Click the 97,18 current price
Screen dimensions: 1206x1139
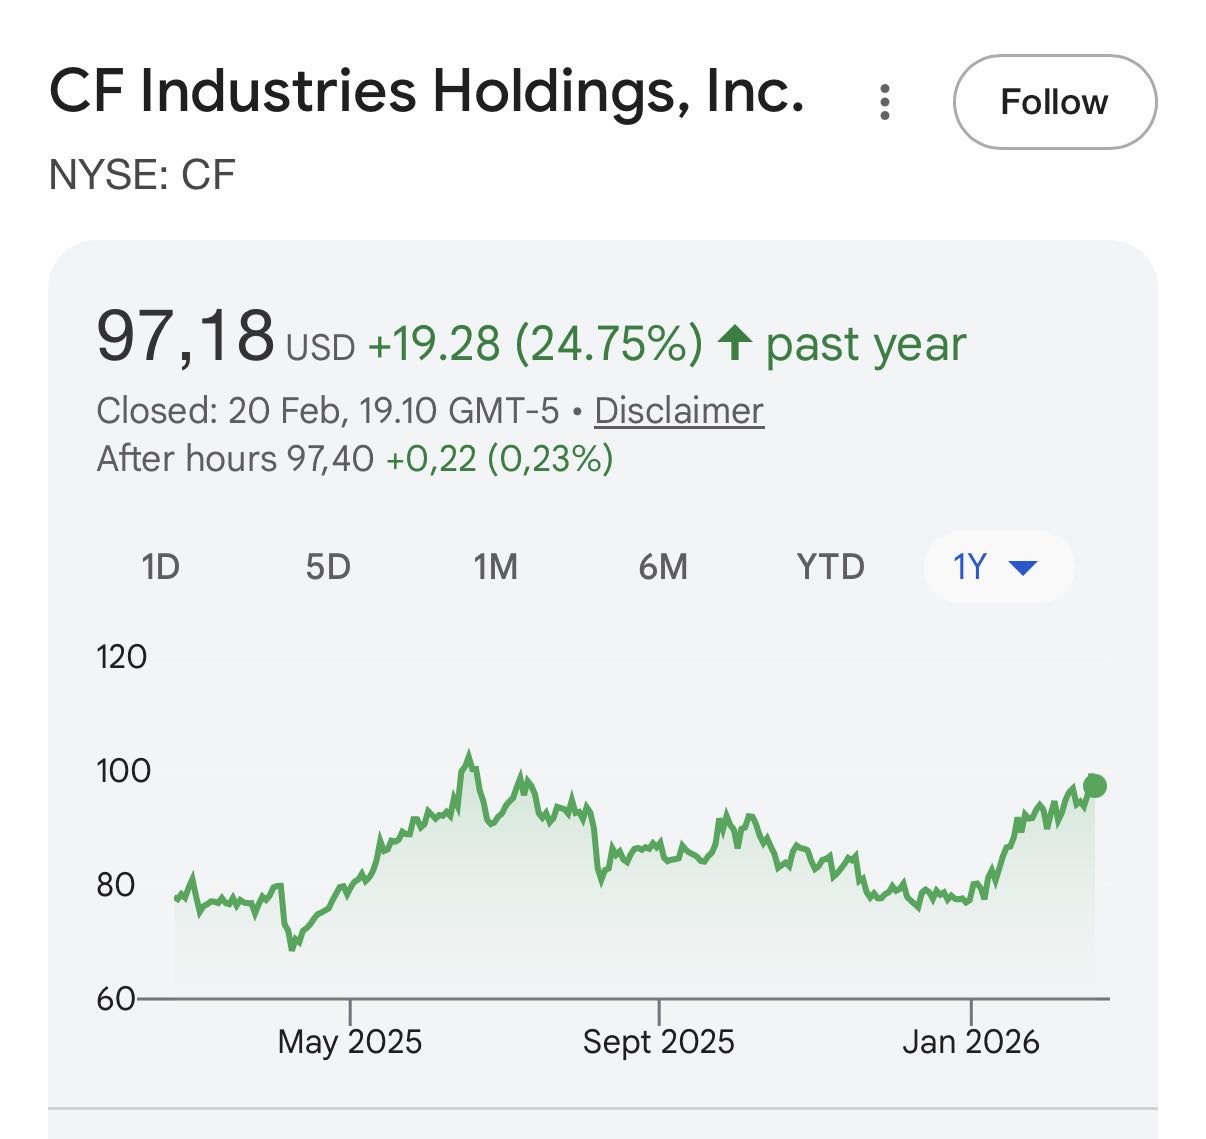pyautogui.click(x=185, y=337)
